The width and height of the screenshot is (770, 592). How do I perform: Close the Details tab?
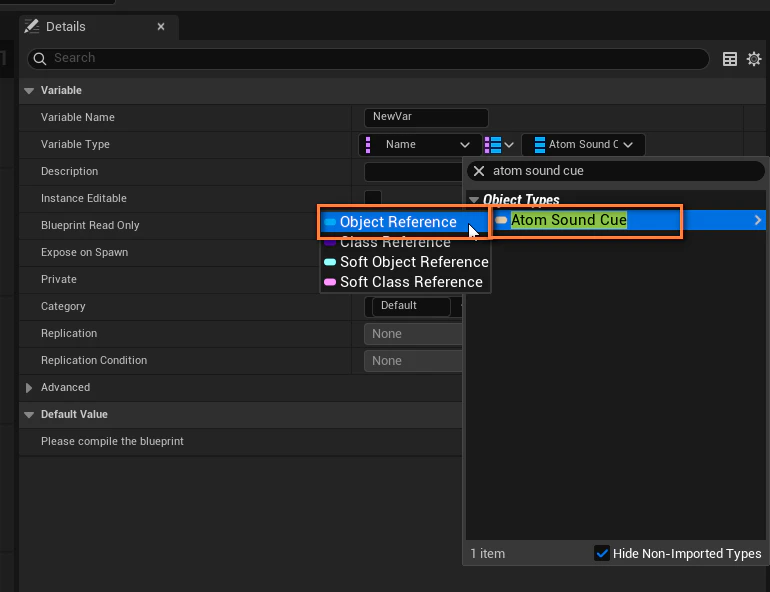161,27
